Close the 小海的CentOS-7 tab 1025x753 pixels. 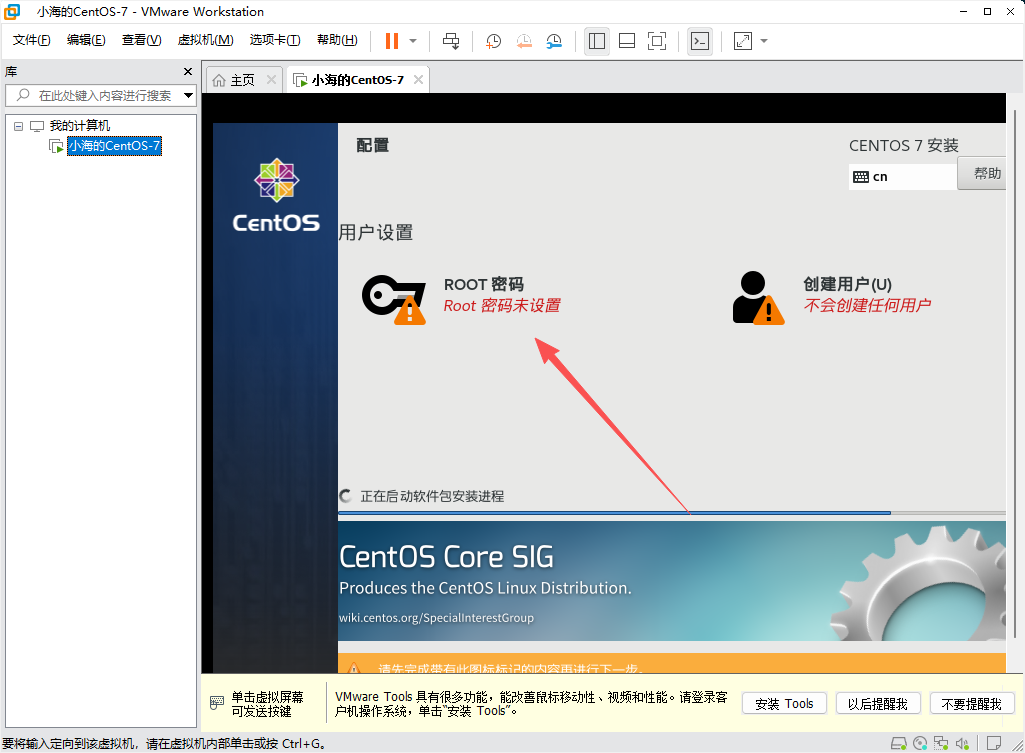coord(418,80)
